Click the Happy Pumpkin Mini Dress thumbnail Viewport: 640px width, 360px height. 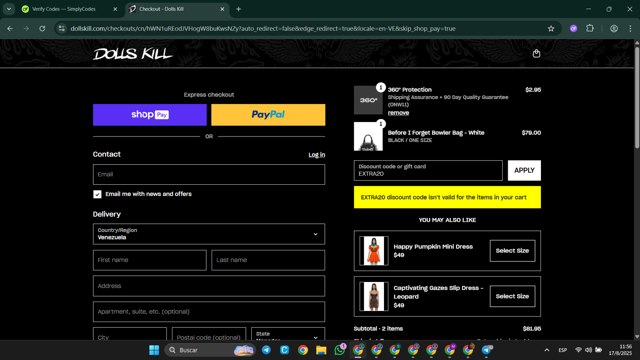click(374, 251)
